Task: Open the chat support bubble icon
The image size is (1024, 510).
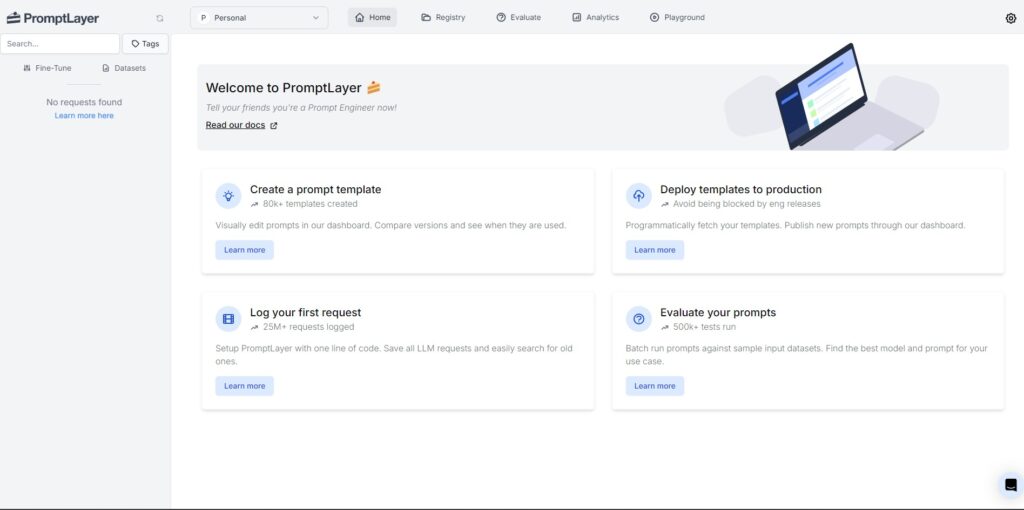Action: point(1010,485)
